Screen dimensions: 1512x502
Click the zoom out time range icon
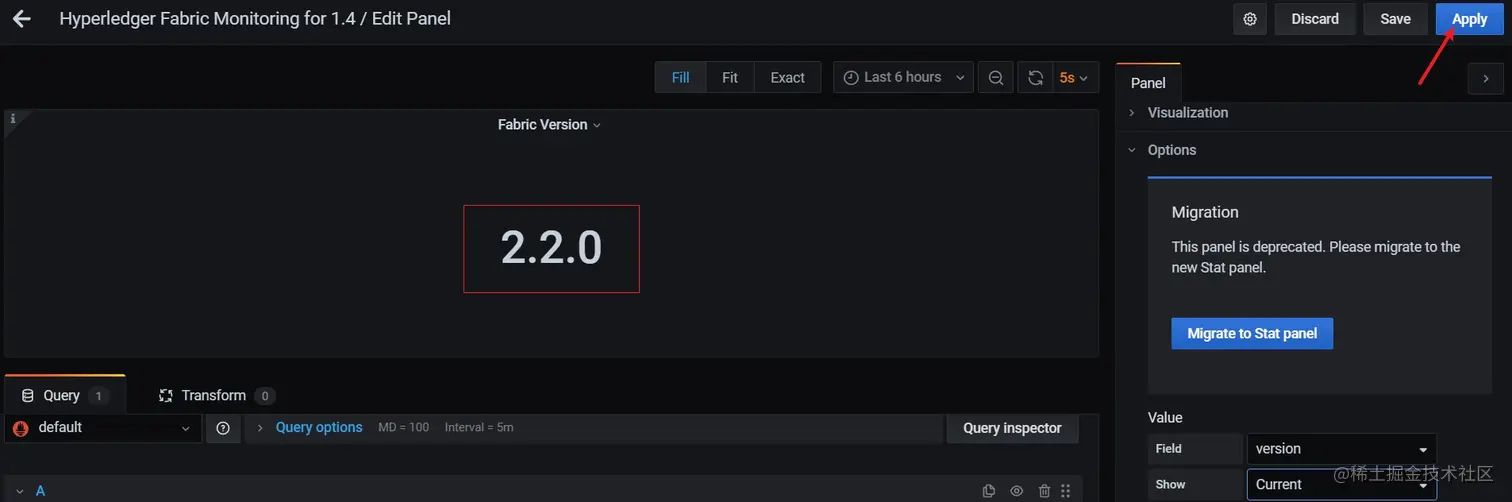click(x=995, y=77)
